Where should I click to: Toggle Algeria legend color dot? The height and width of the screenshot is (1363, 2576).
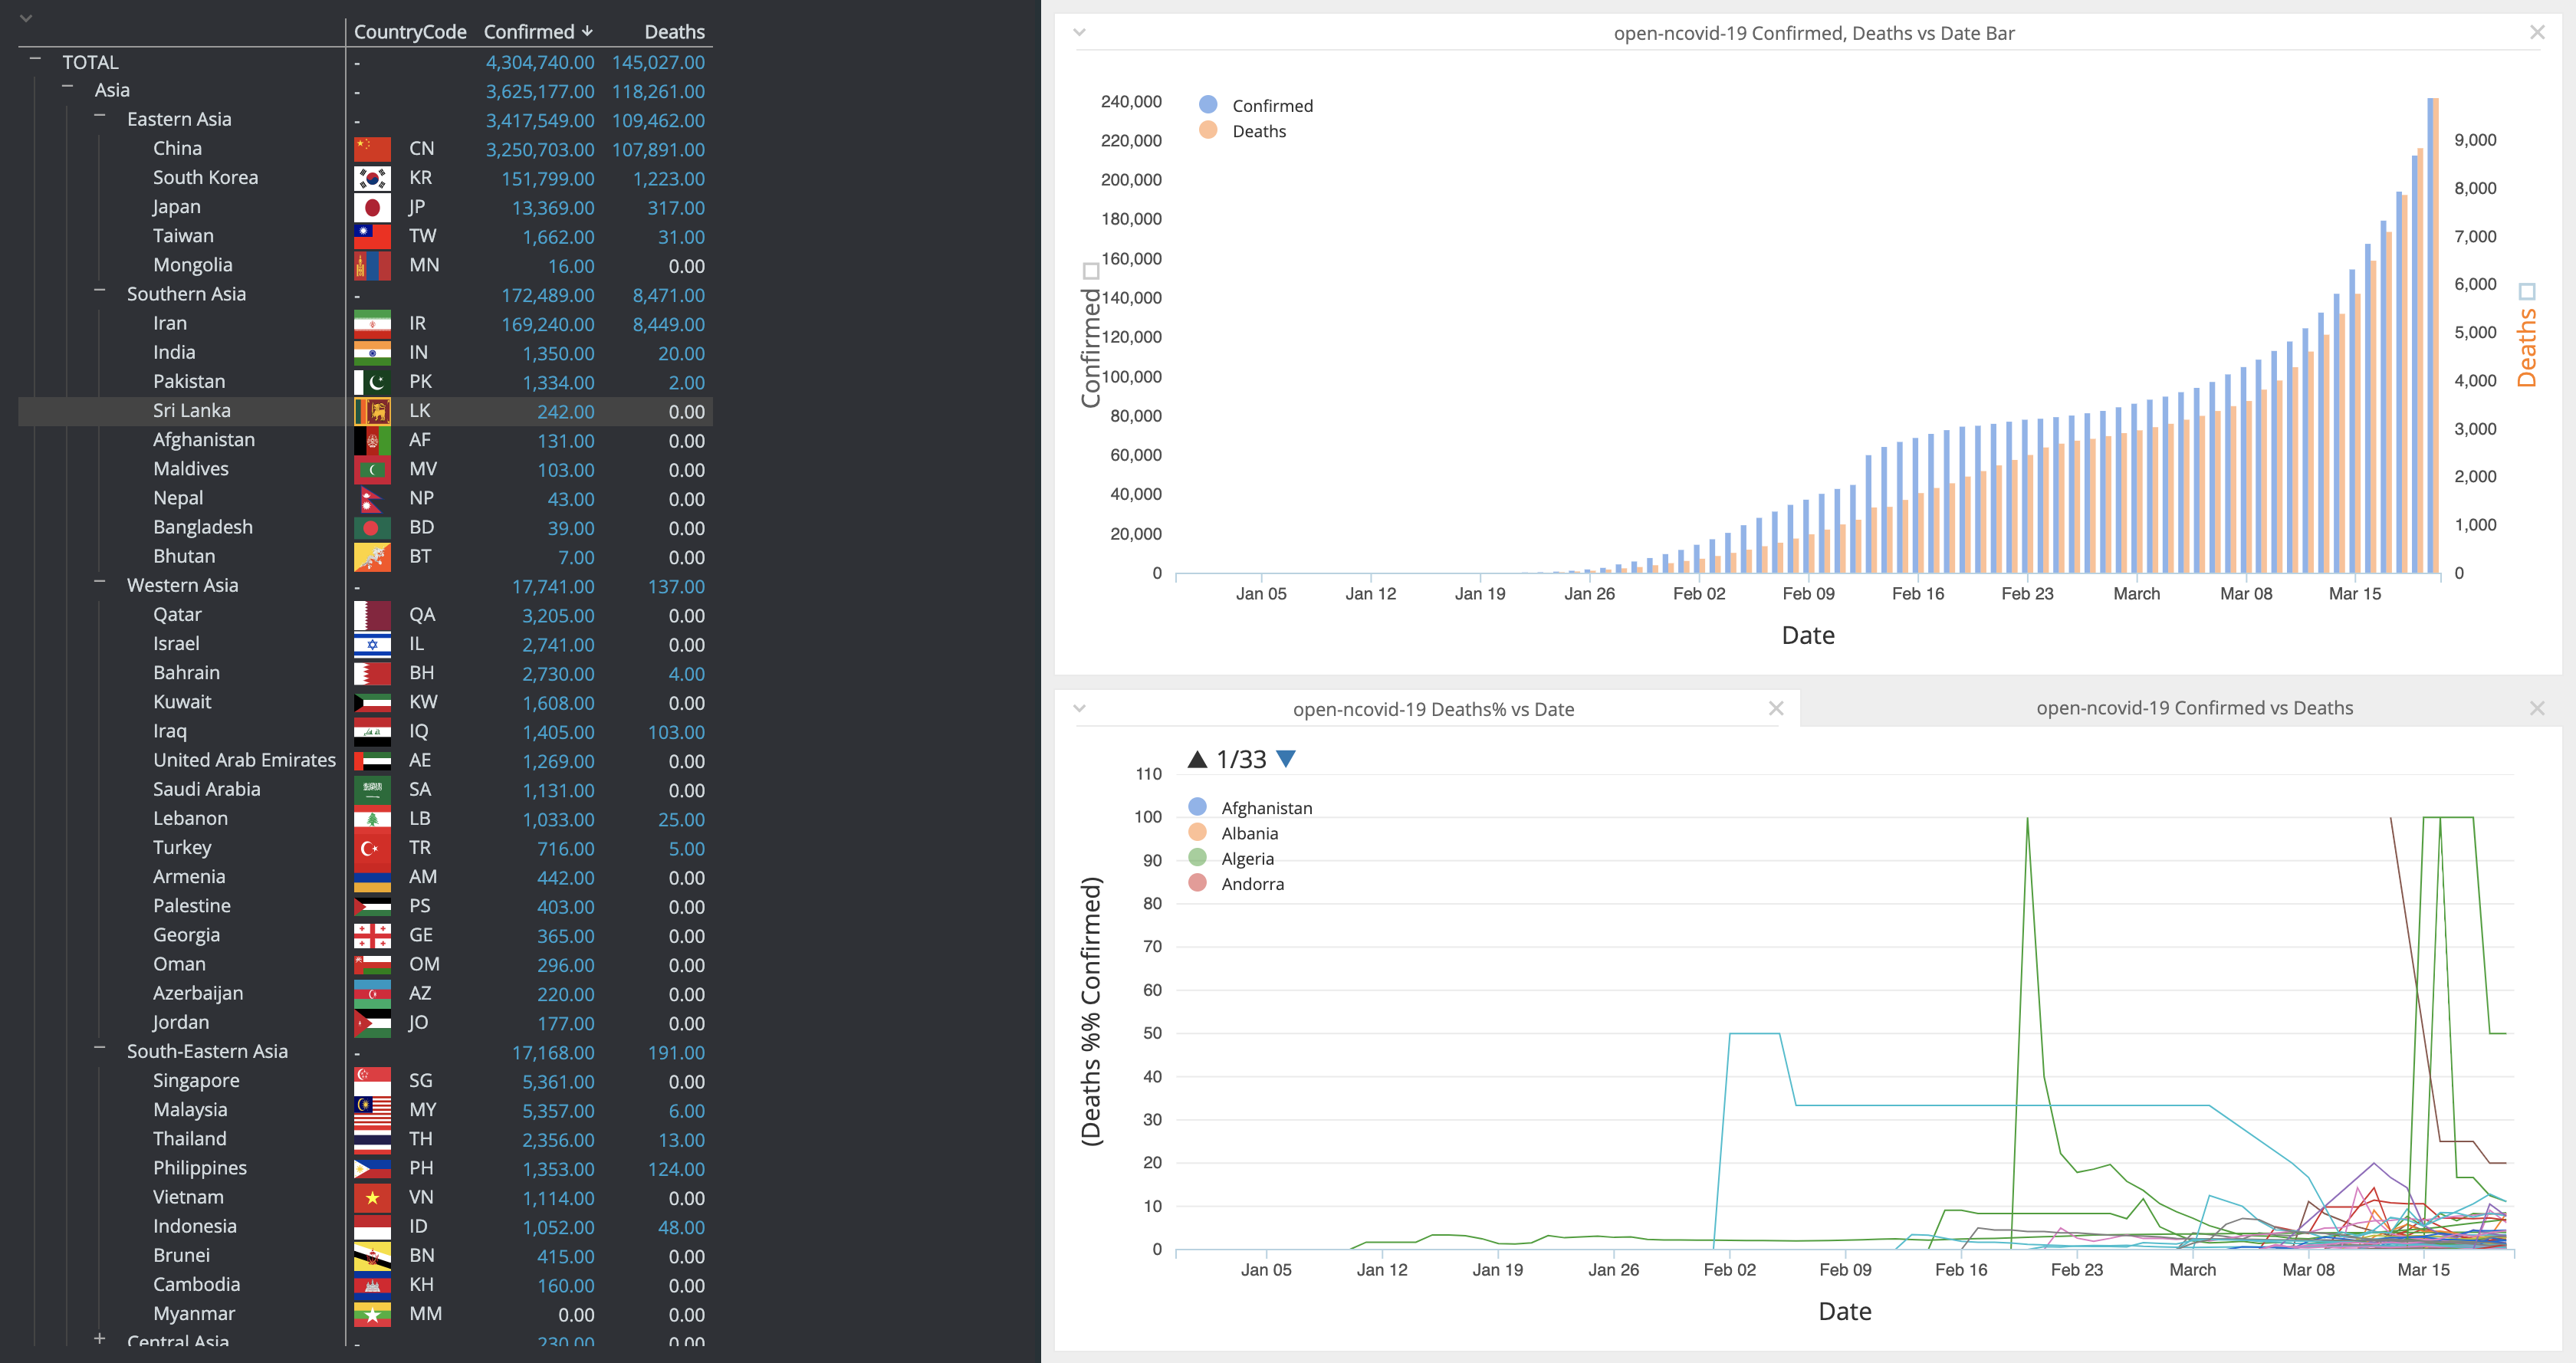[x=1197, y=857]
